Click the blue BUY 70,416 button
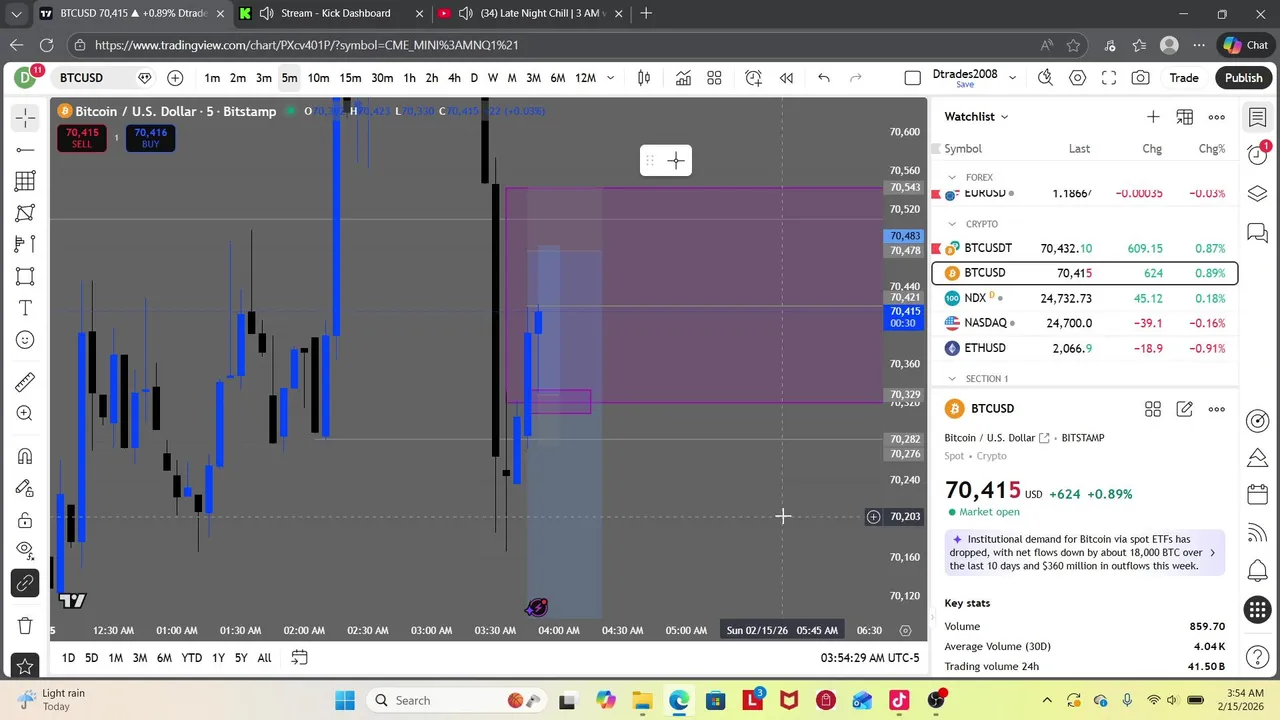 point(150,138)
